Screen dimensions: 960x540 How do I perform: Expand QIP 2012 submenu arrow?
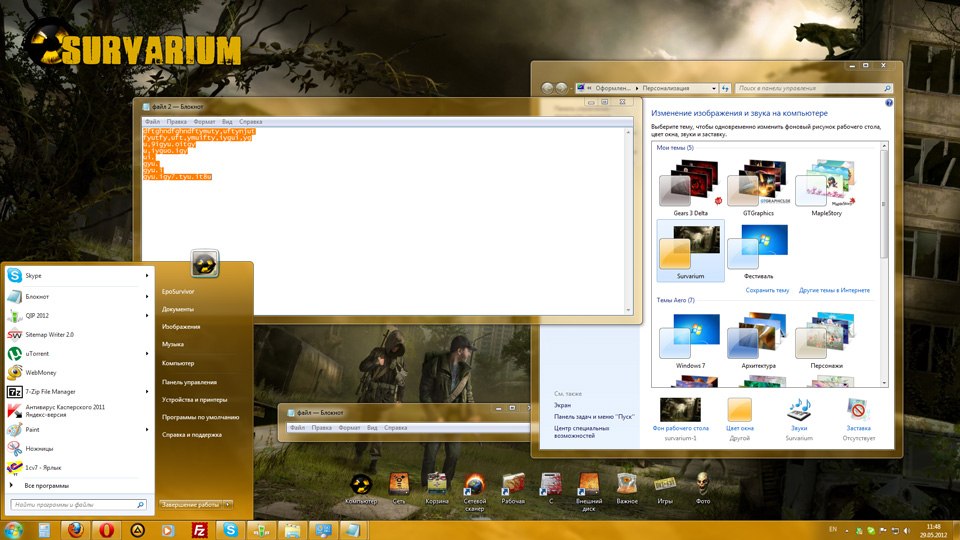(147, 315)
